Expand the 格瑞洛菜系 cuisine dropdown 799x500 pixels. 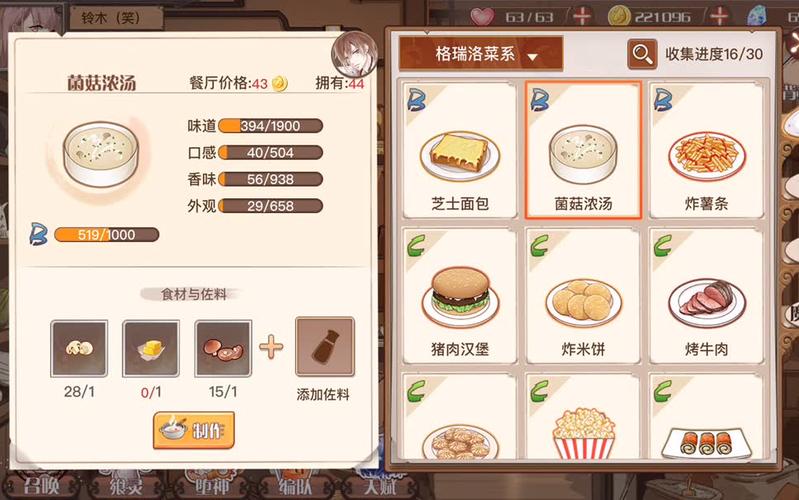coord(481,53)
